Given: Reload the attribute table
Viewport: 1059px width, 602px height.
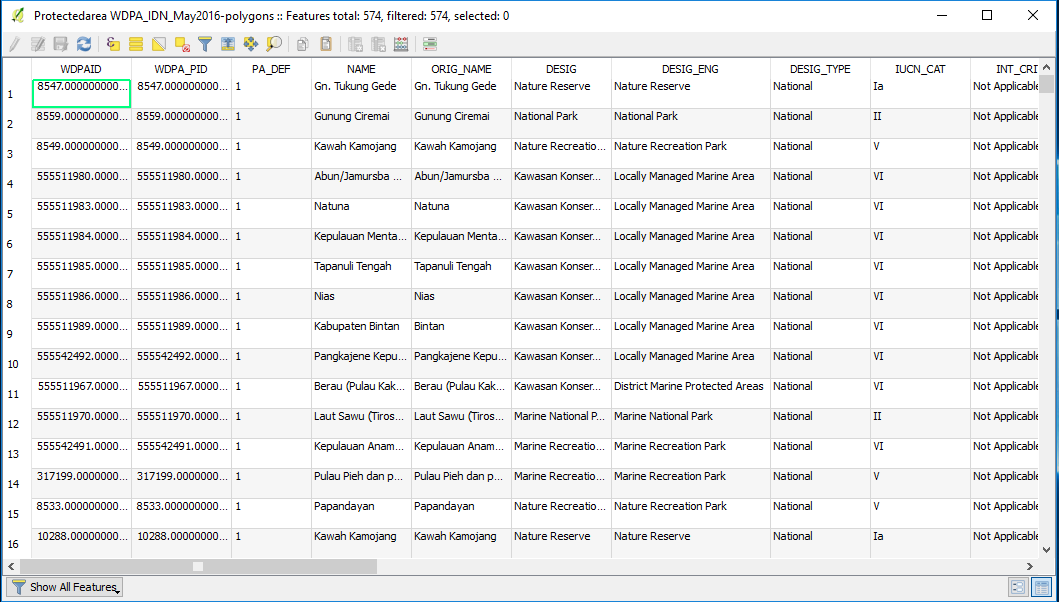Looking at the screenshot, I should [84, 45].
